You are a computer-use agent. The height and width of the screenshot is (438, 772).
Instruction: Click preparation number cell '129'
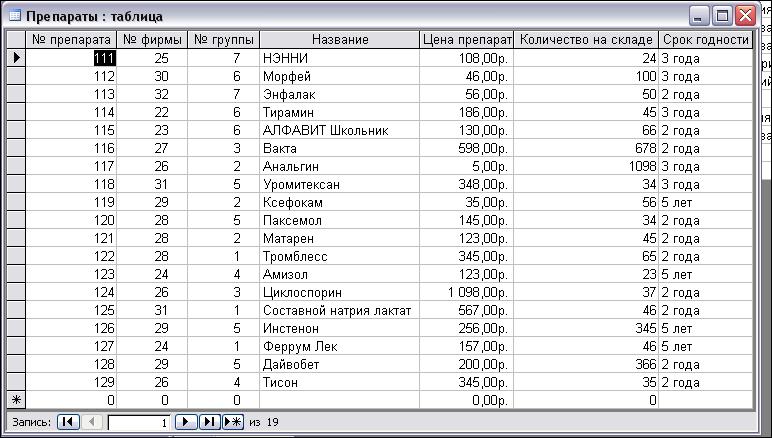coord(71,382)
